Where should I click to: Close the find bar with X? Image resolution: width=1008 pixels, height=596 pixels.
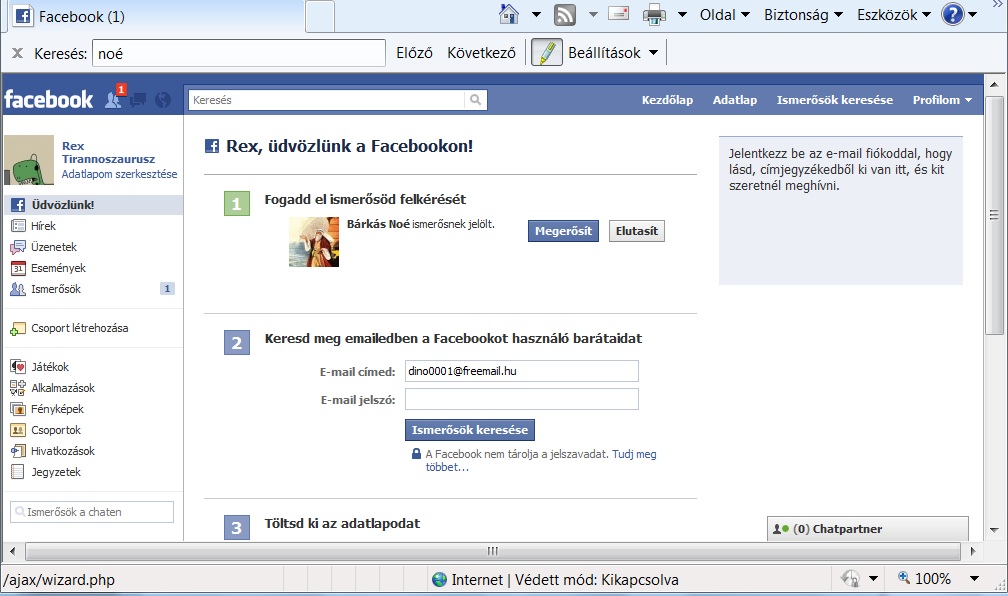(18, 53)
